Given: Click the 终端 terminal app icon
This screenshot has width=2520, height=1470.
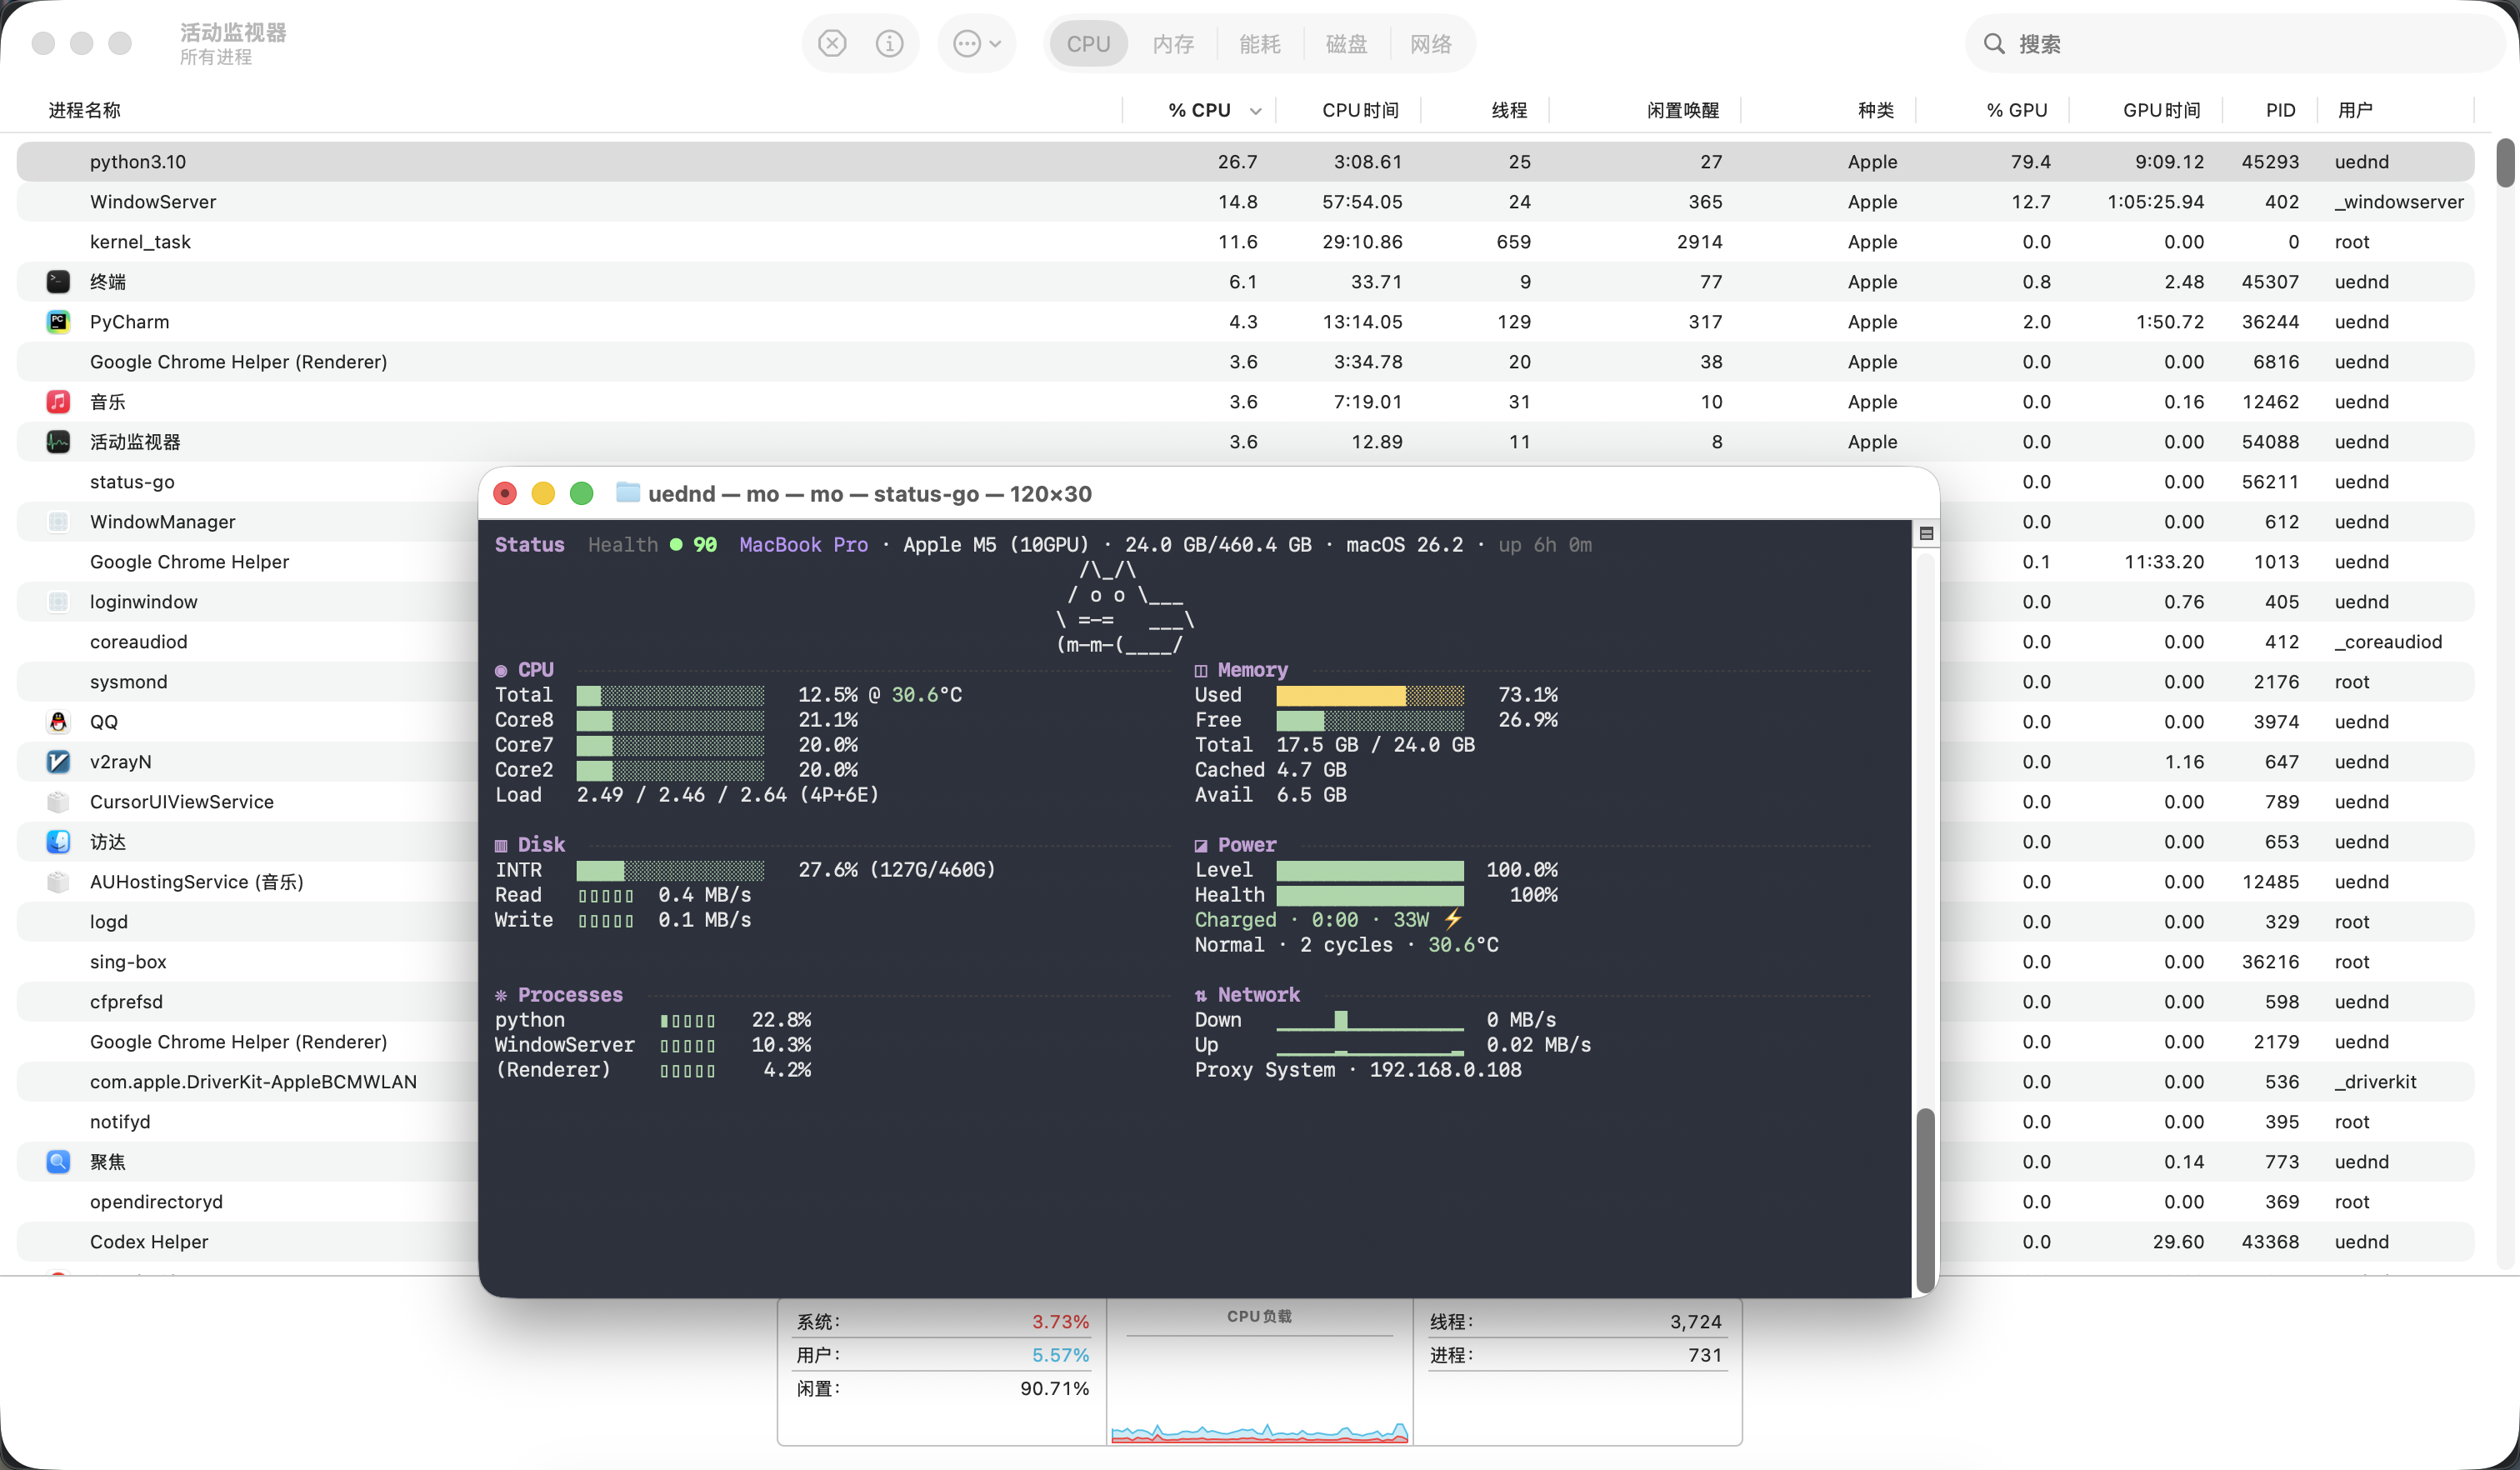Looking at the screenshot, I should coord(58,282).
